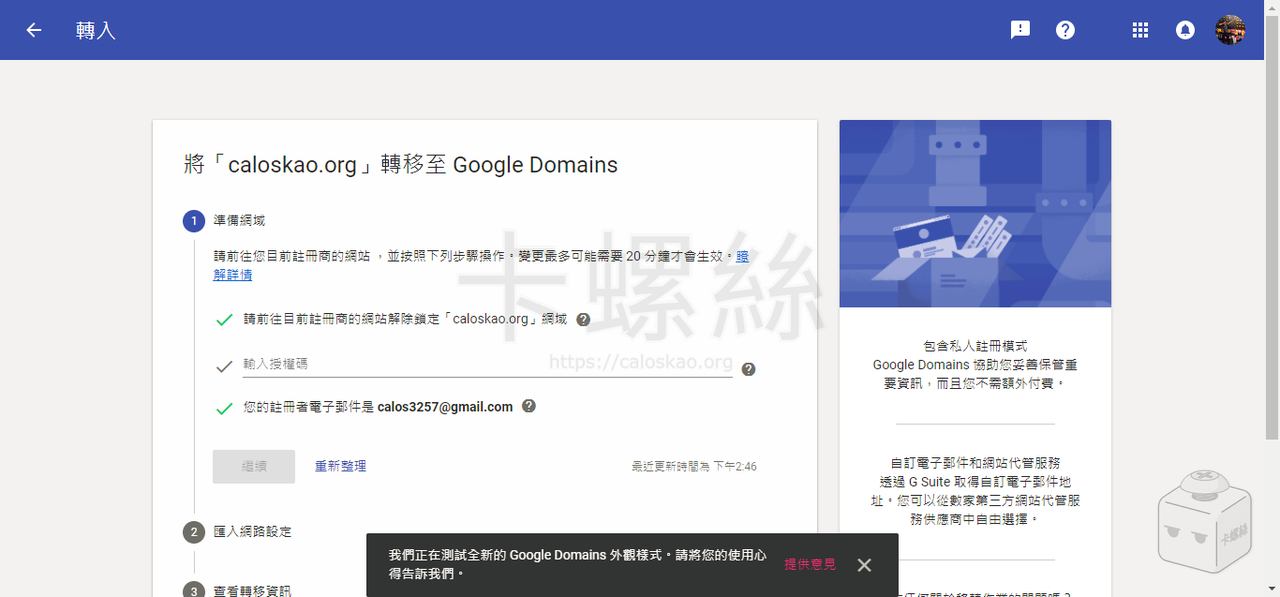Click the check mark beside authorization code
1280x597 pixels.
pos(224,367)
